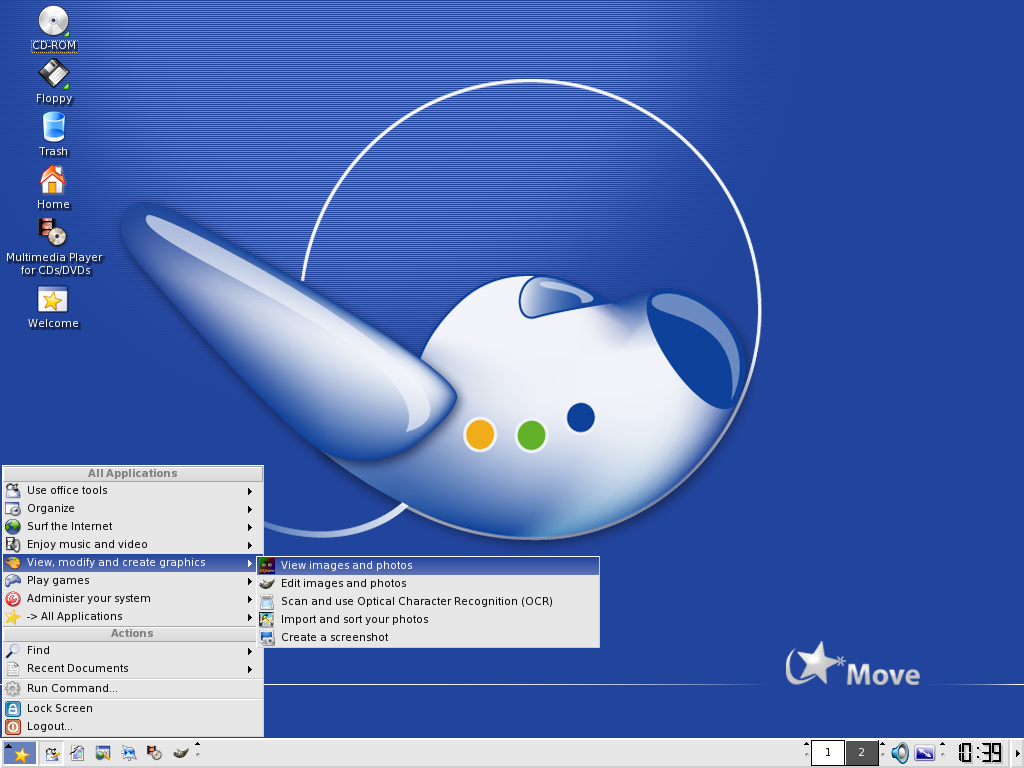1024x768 pixels.
Task: Click the house document icon in the panel
Action: pos(77,754)
